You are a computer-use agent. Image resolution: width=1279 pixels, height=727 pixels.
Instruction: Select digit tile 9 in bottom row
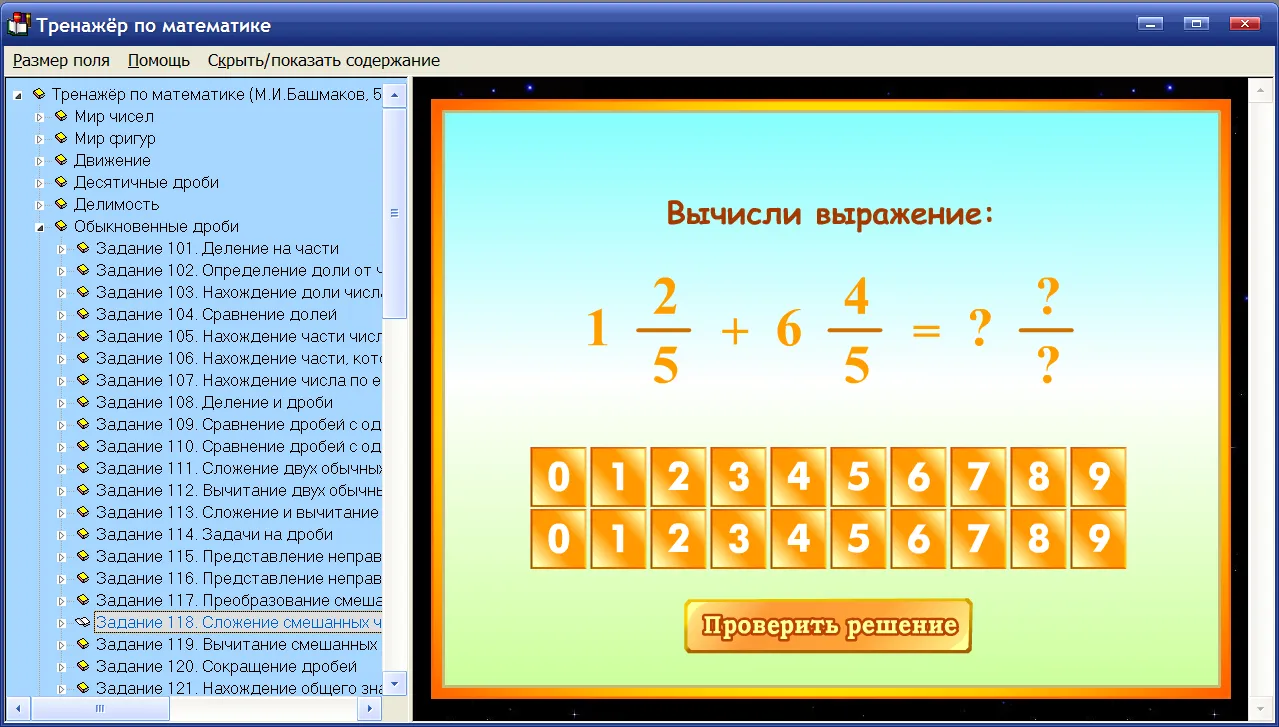point(1098,539)
